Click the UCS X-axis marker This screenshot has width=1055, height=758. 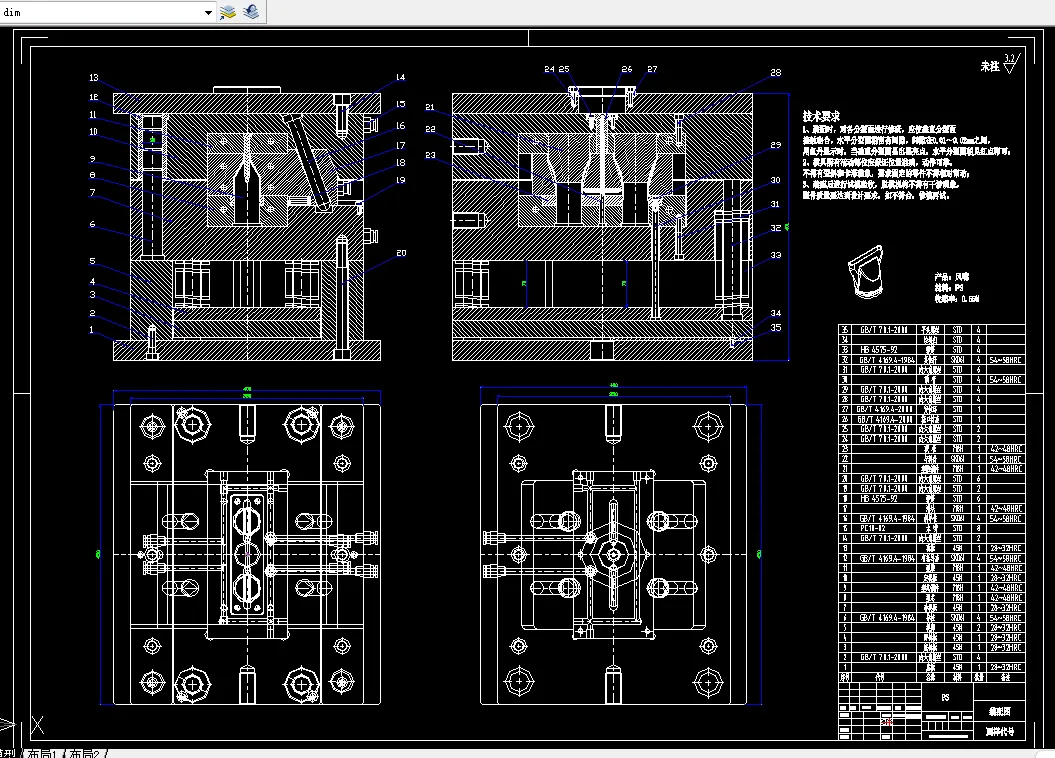click(x=38, y=725)
